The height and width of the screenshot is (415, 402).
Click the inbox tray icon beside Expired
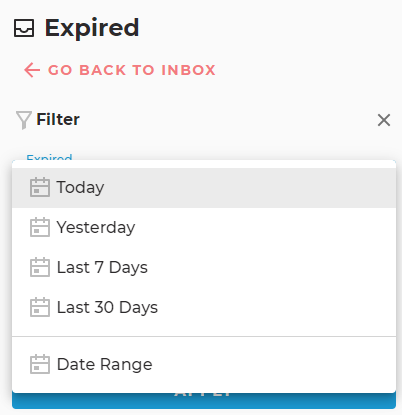point(24,28)
